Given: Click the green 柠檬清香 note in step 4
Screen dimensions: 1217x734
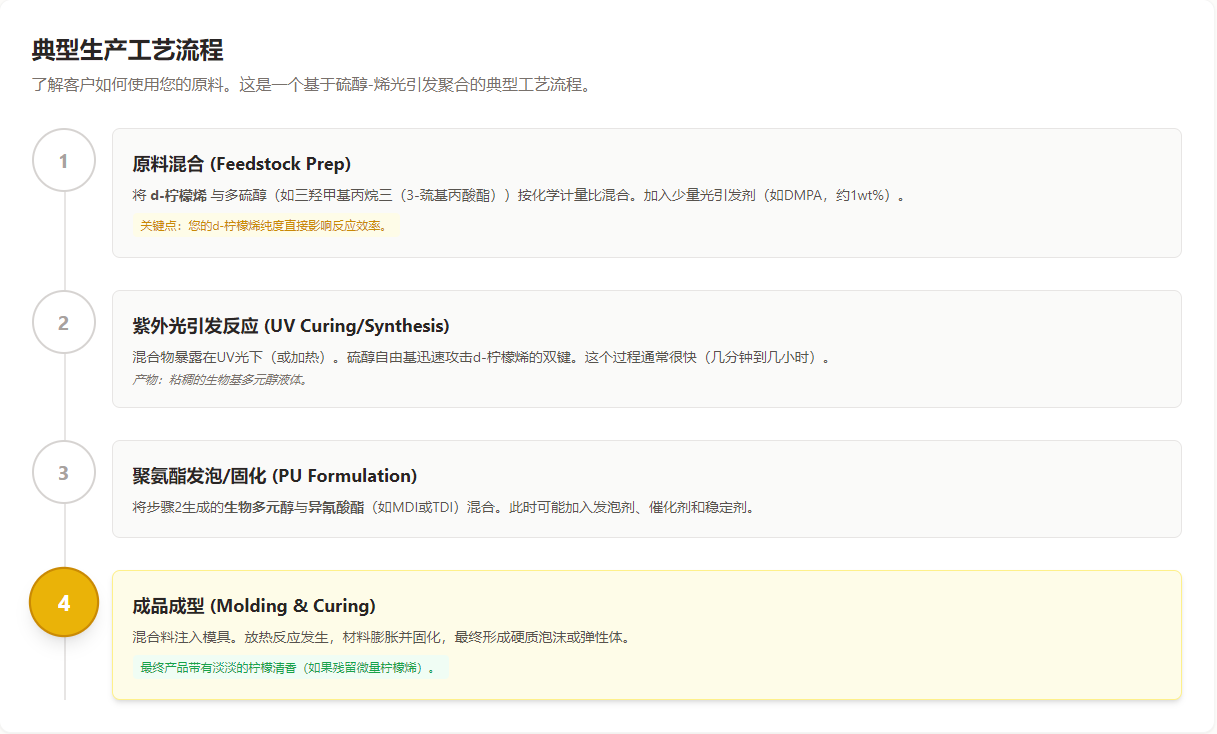Looking at the screenshot, I should (x=288, y=668).
